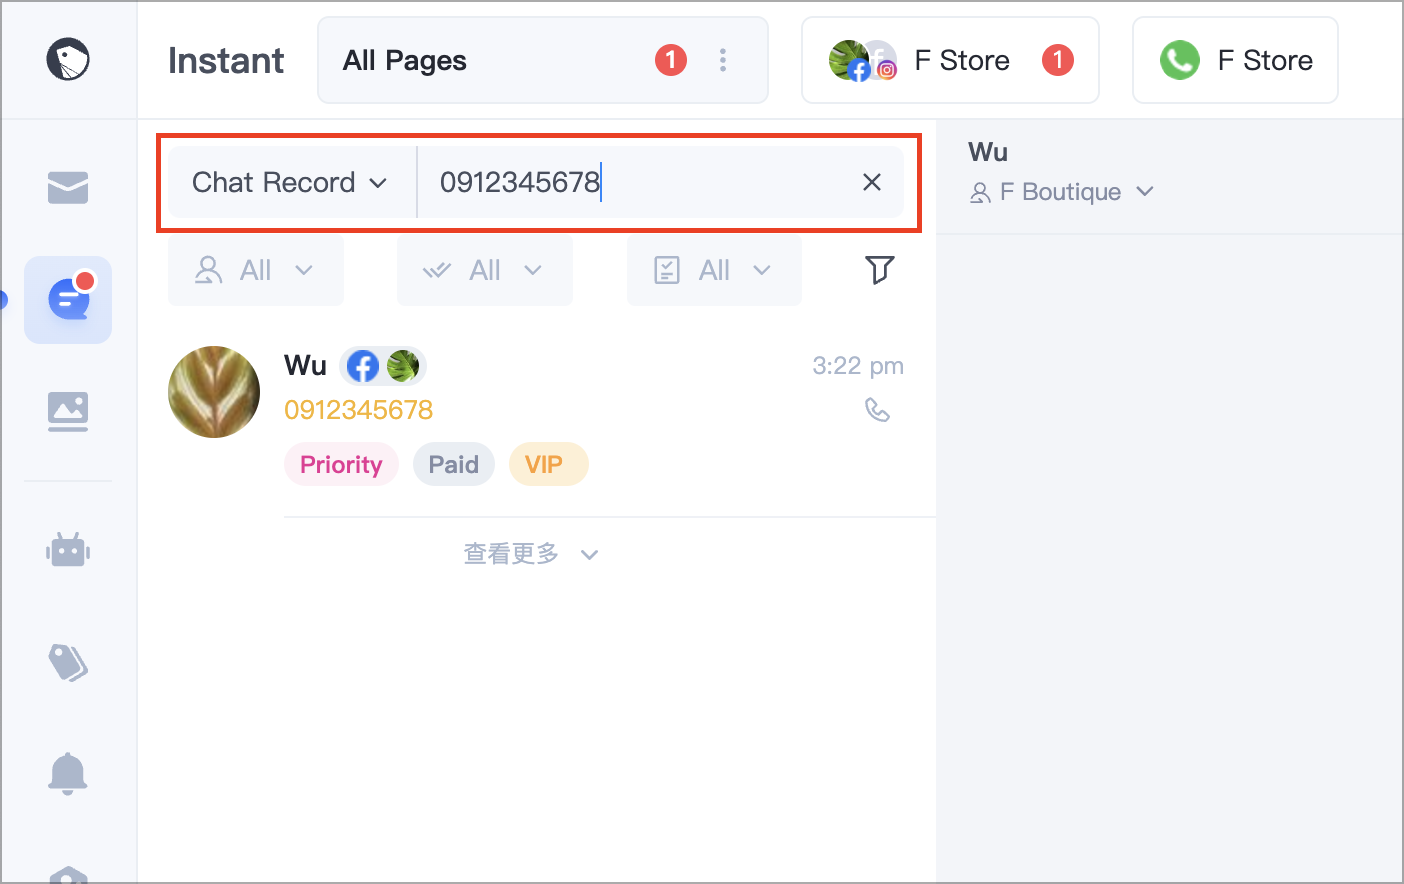This screenshot has height=884, width=1404.
Task: Click the 3:22 pm timestamp
Action: 858,366
